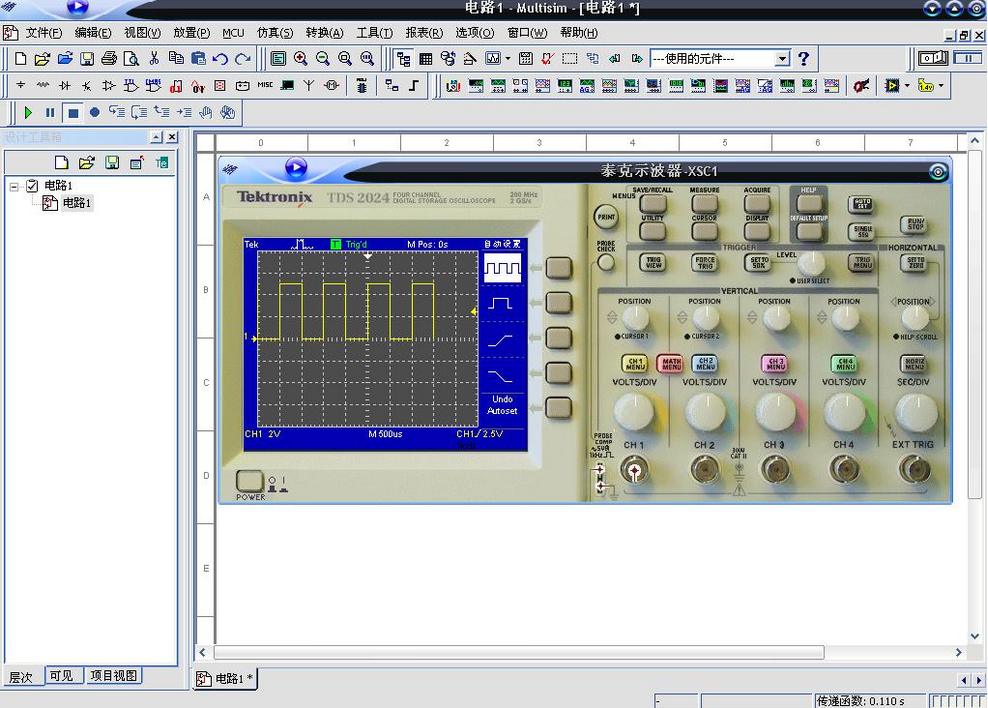Click the SET TO 50% trigger button
Screen dimensions: 988x708
tap(759, 262)
